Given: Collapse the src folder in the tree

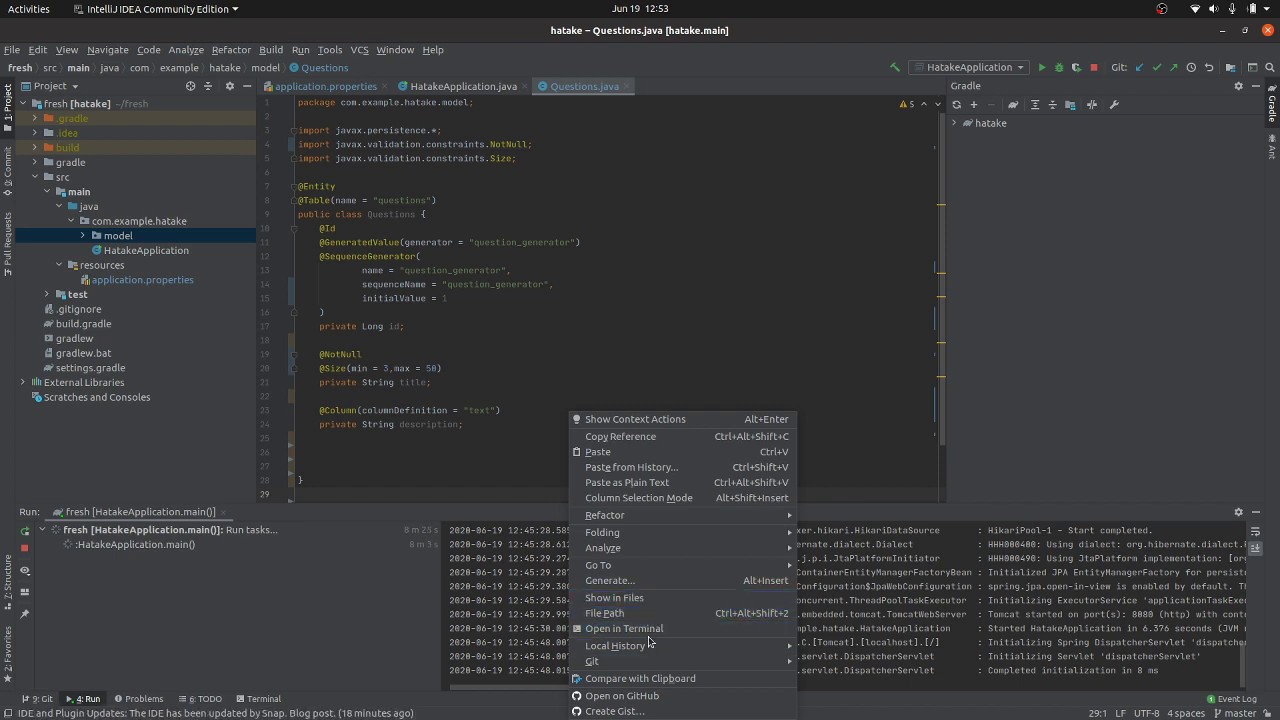Looking at the screenshot, I should (35, 177).
